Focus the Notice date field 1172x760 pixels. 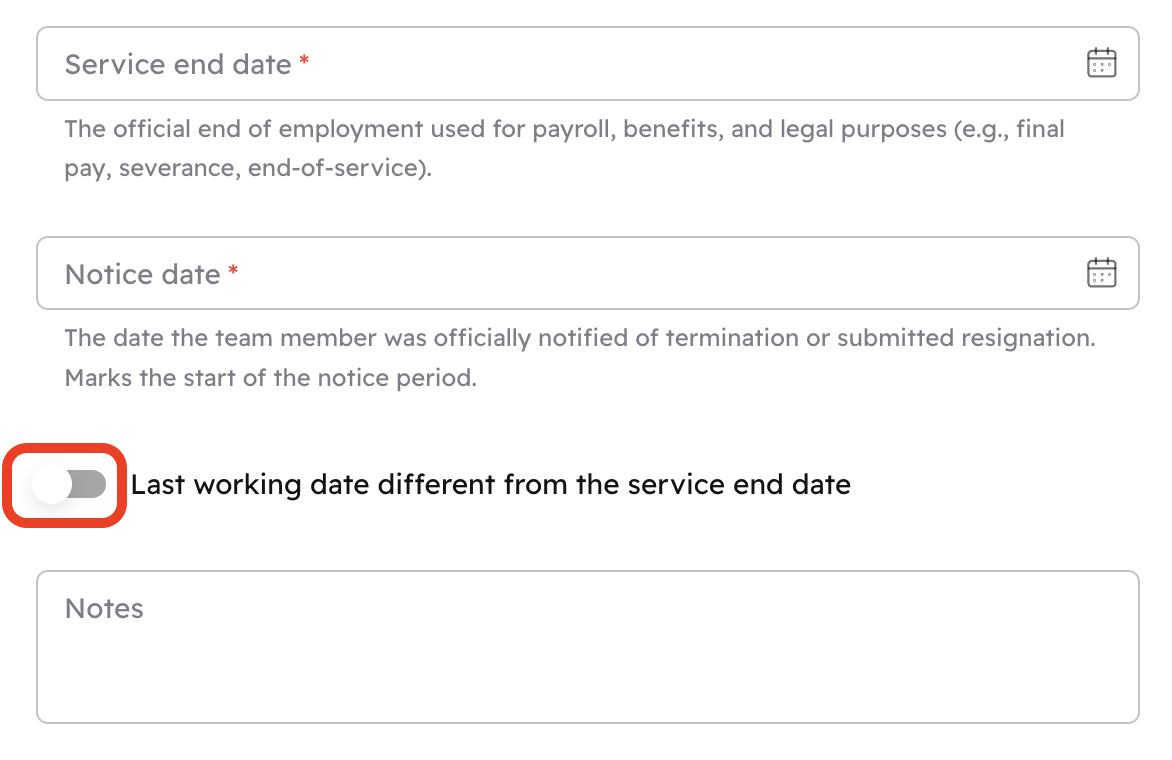click(x=560, y=274)
